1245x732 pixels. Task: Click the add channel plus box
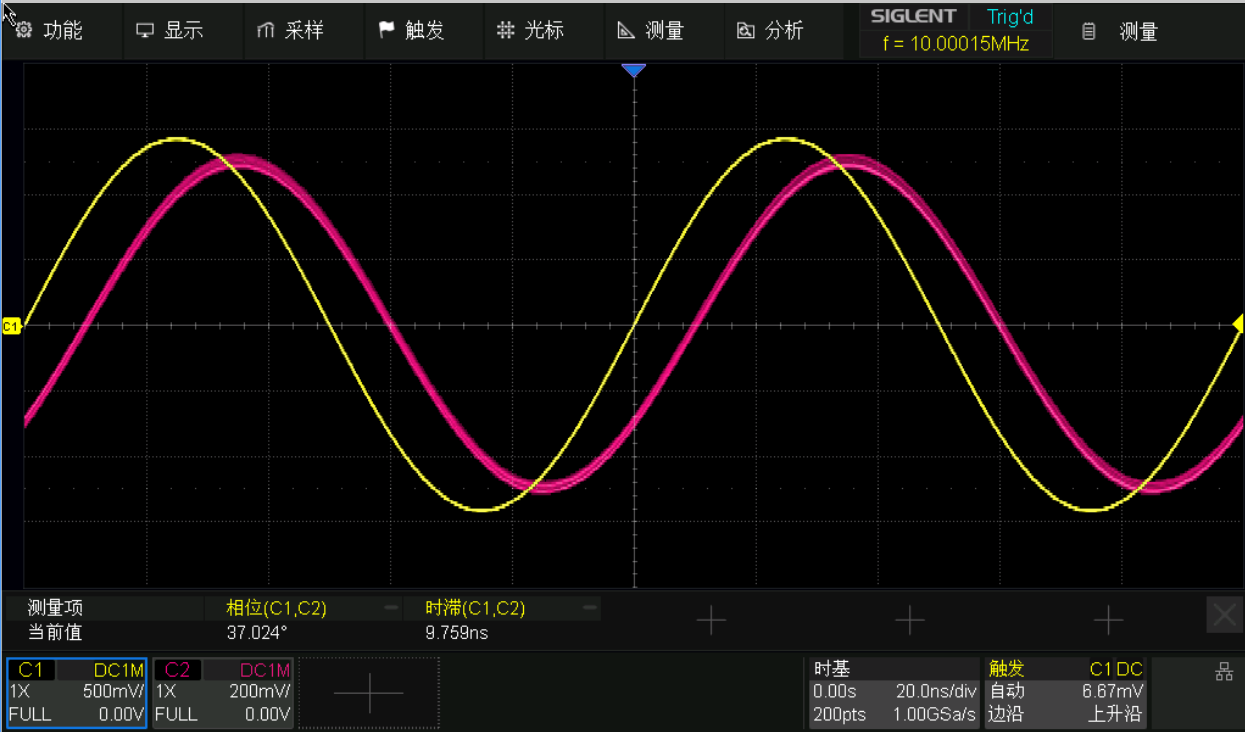(369, 692)
